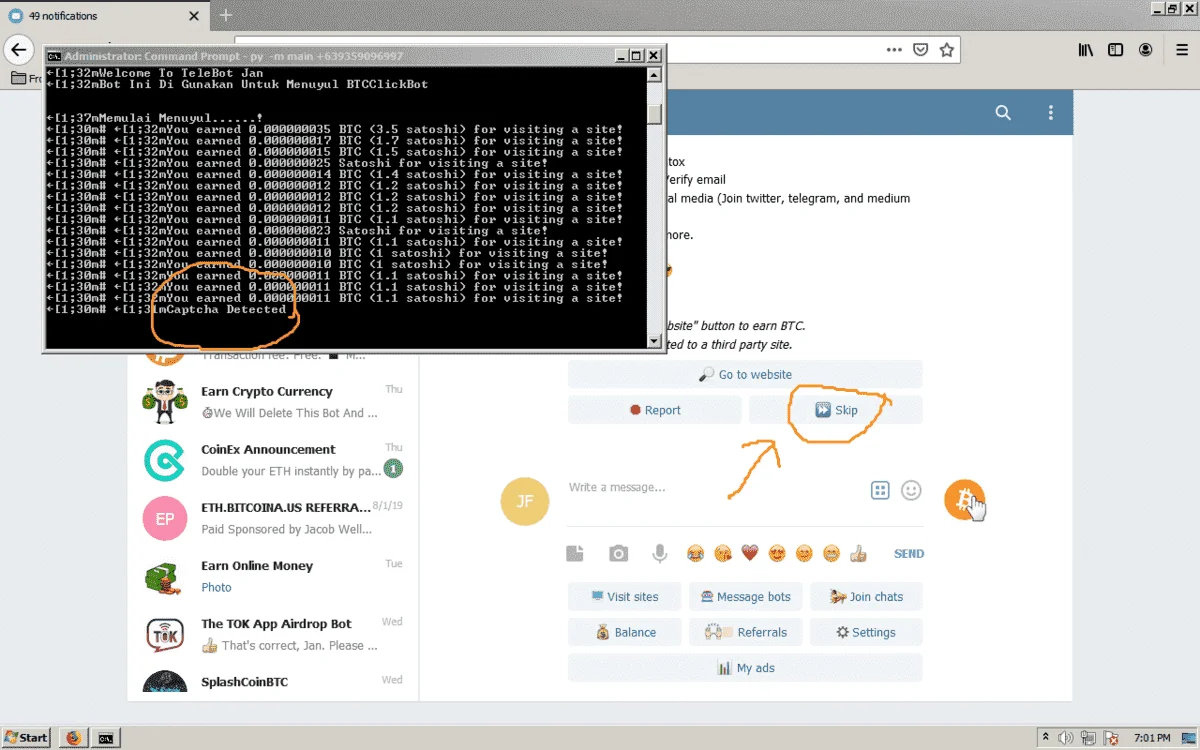Open the Earn Online Money chat
The width and height of the screenshot is (1200, 750).
point(273,575)
